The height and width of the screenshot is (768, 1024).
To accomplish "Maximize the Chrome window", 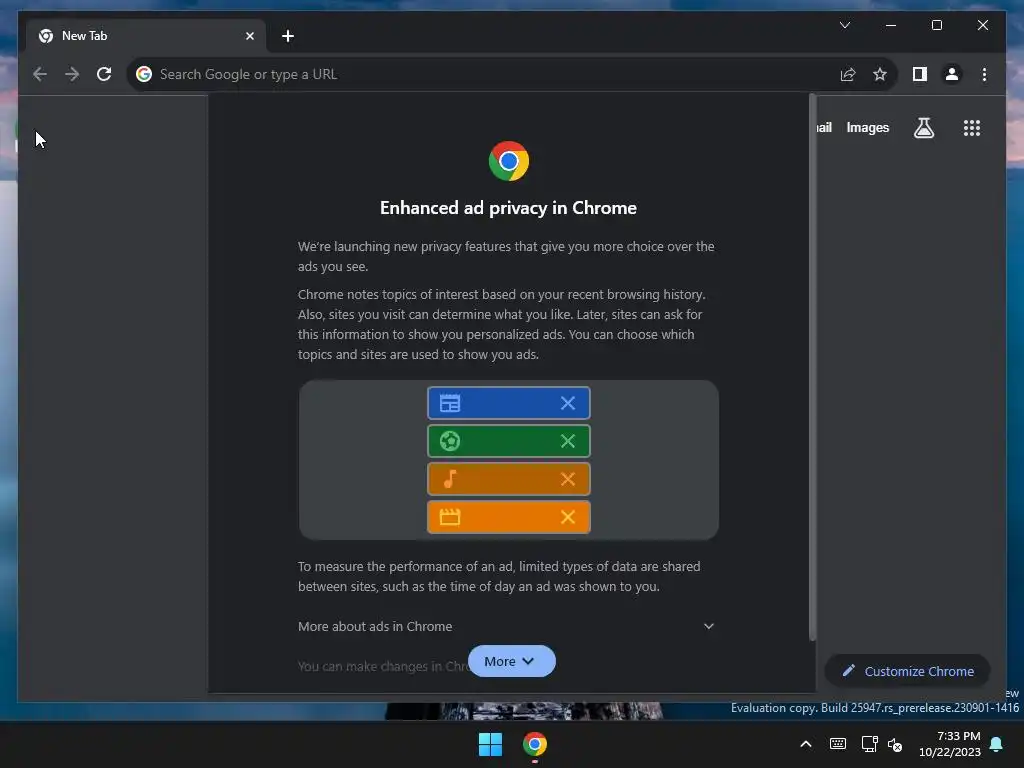I will point(936,25).
